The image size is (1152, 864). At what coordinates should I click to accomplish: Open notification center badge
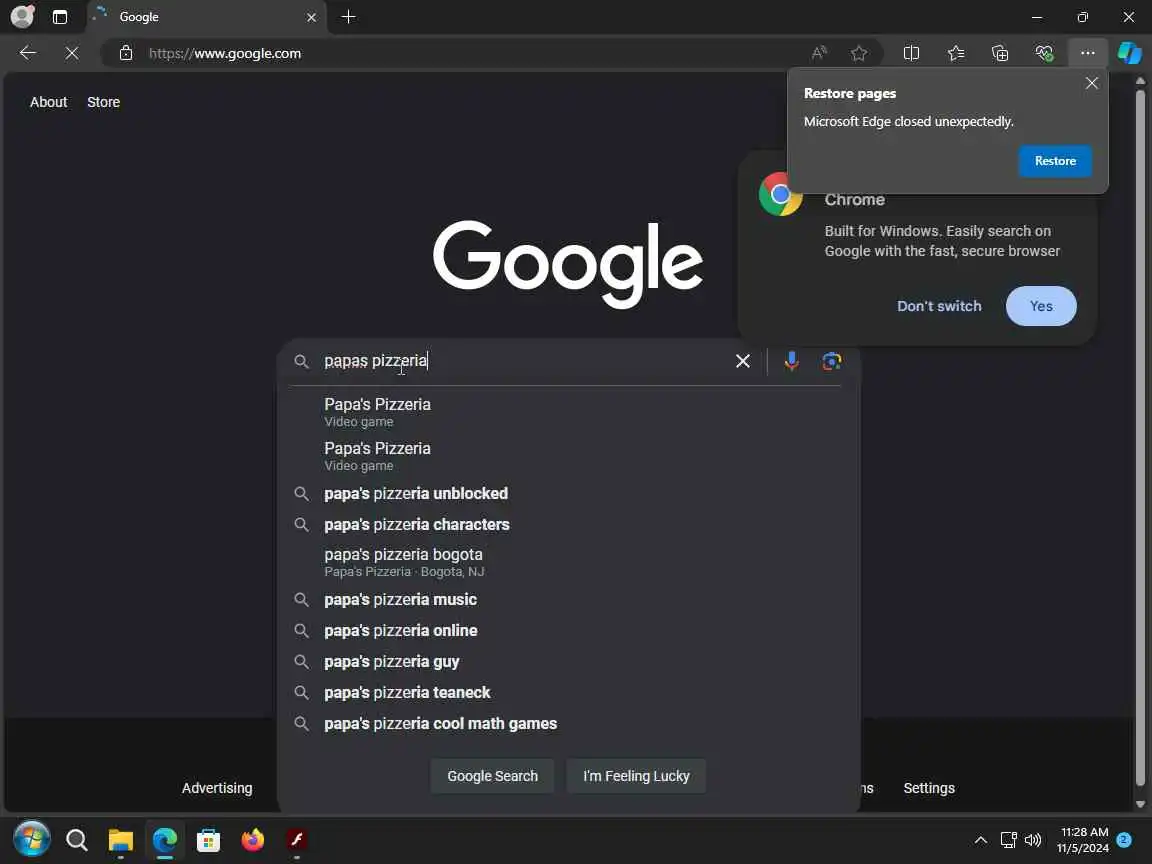[1123, 839]
